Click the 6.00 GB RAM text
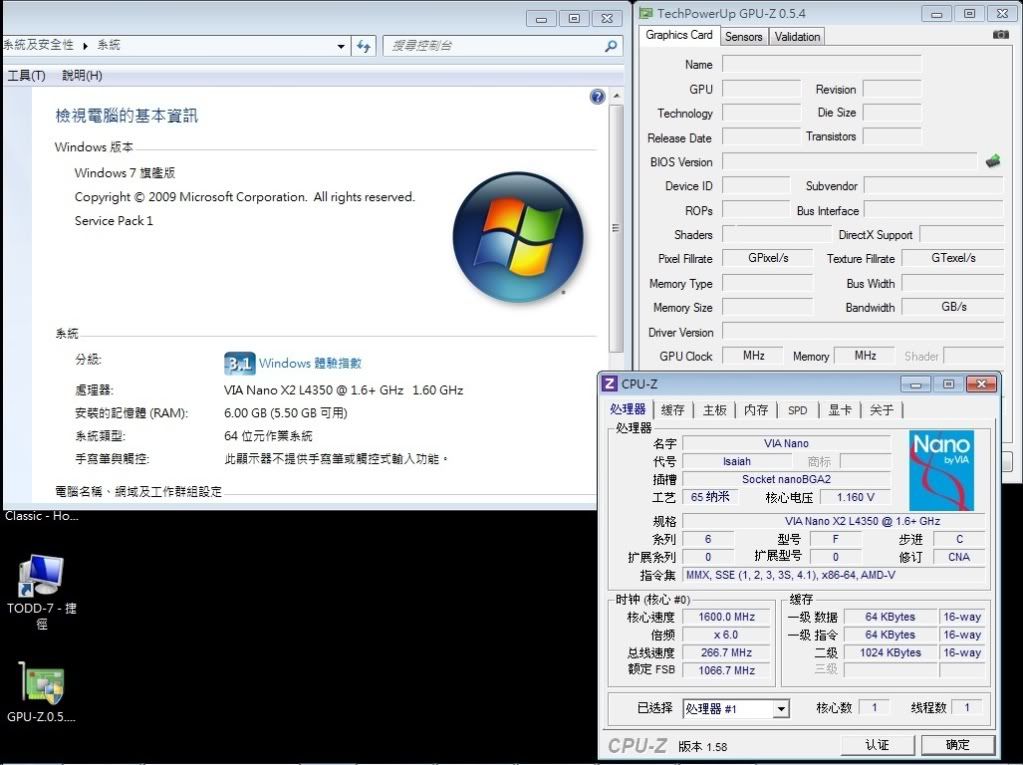 click(285, 413)
